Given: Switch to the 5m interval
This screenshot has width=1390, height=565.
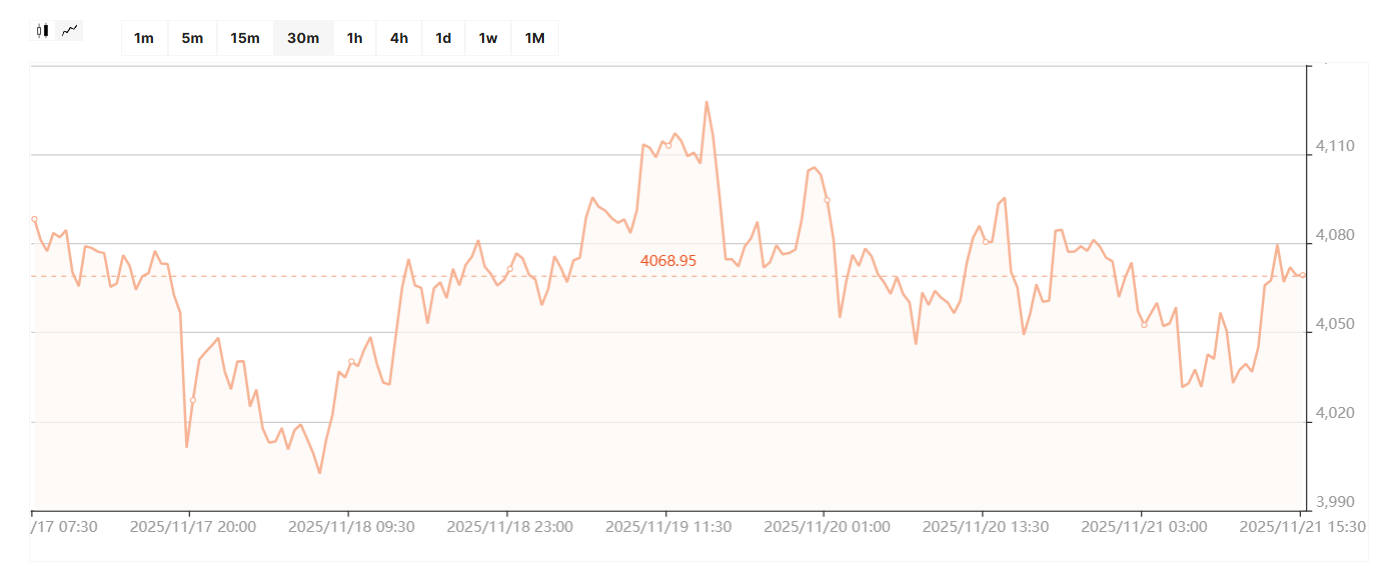Looking at the screenshot, I should (x=192, y=38).
